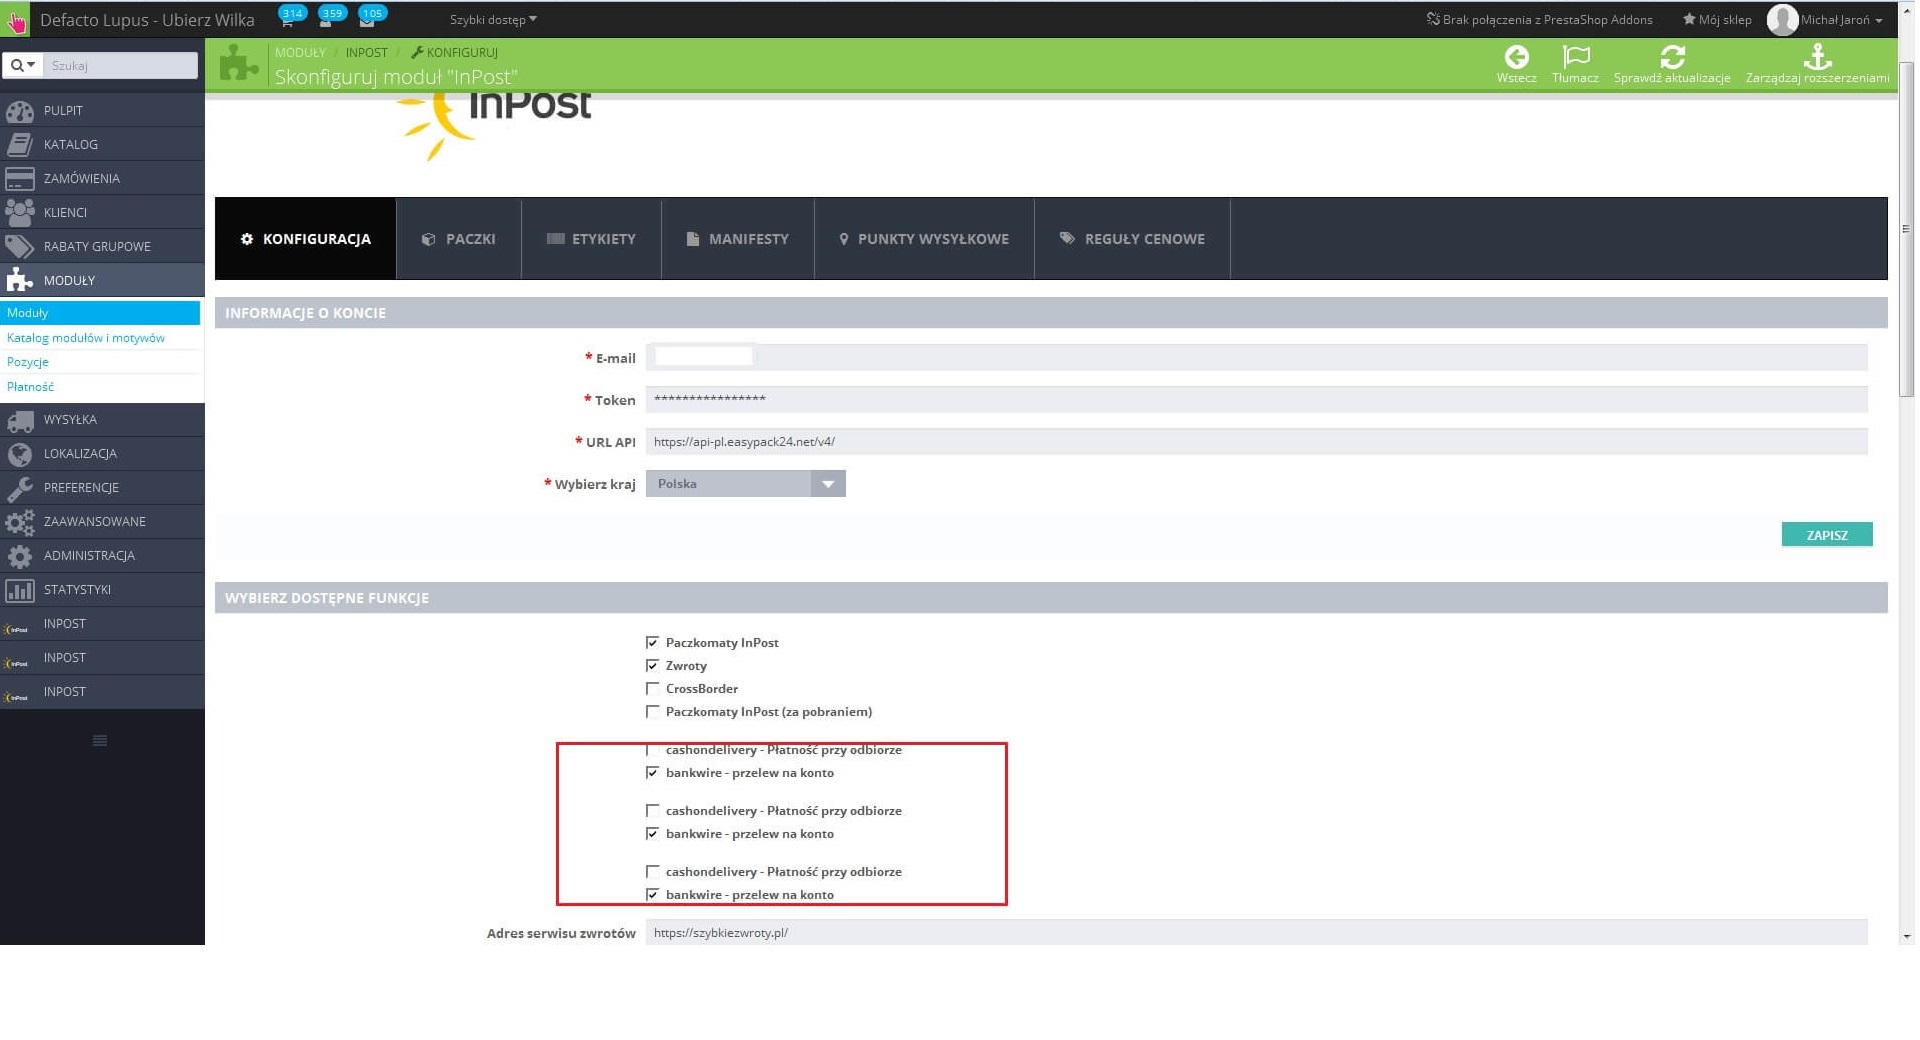Click the E-mail input field
The width and height of the screenshot is (1920, 1040).
[1257, 358]
